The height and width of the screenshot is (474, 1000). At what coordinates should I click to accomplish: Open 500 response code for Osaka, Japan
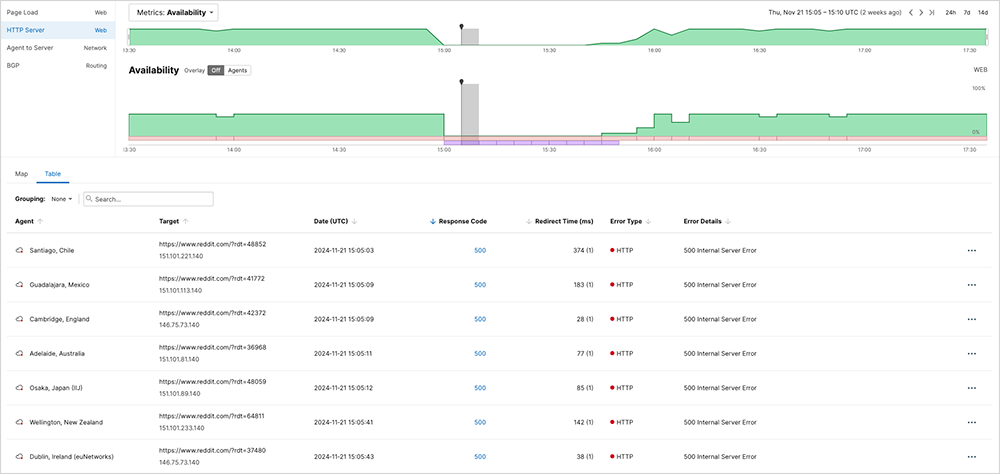click(480, 388)
